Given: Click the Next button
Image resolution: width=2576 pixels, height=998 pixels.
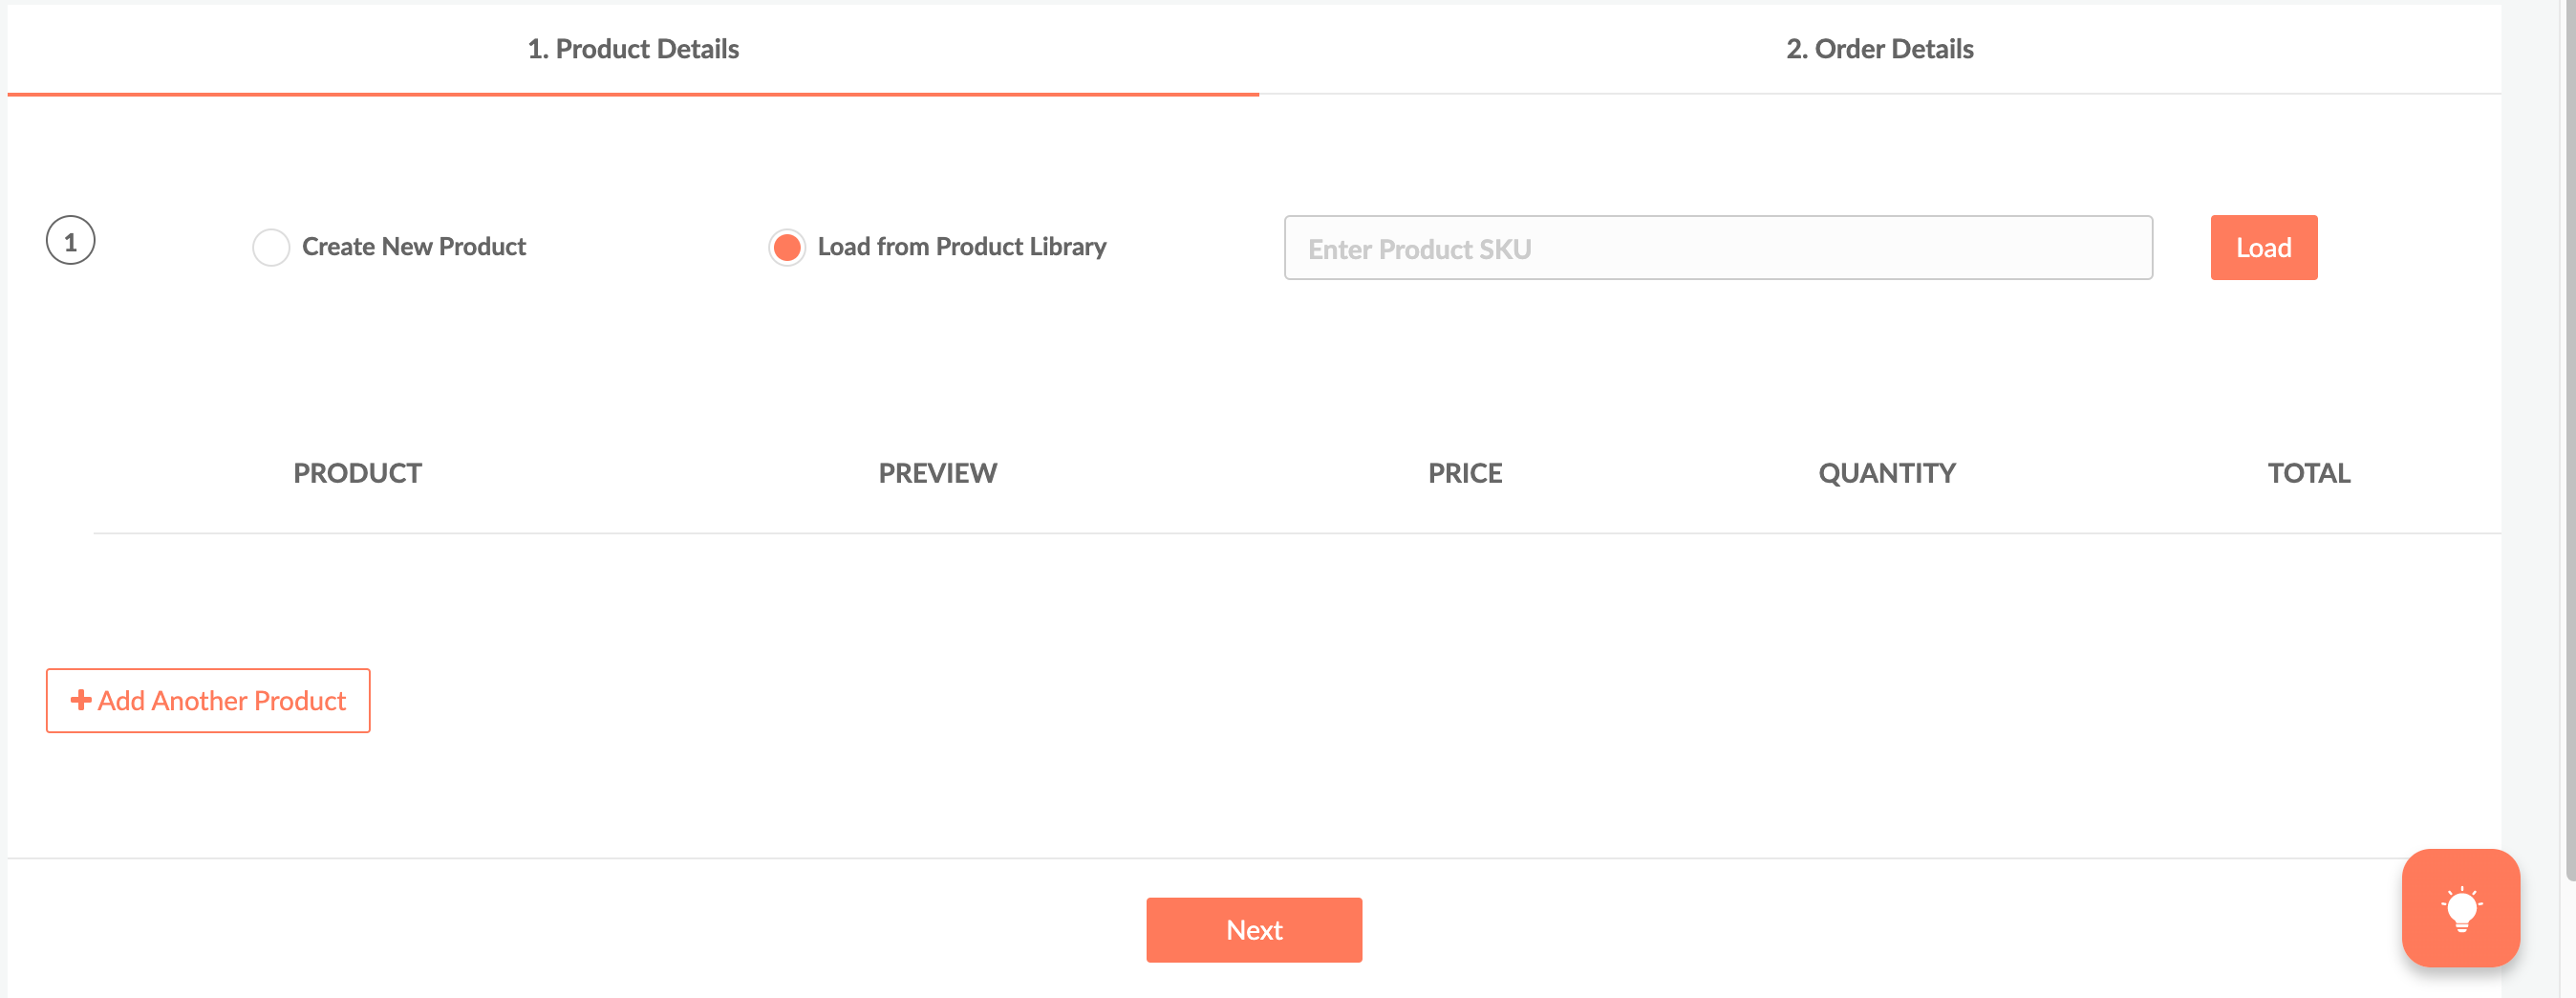Looking at the screenshot, I should tap(1253, 929).
